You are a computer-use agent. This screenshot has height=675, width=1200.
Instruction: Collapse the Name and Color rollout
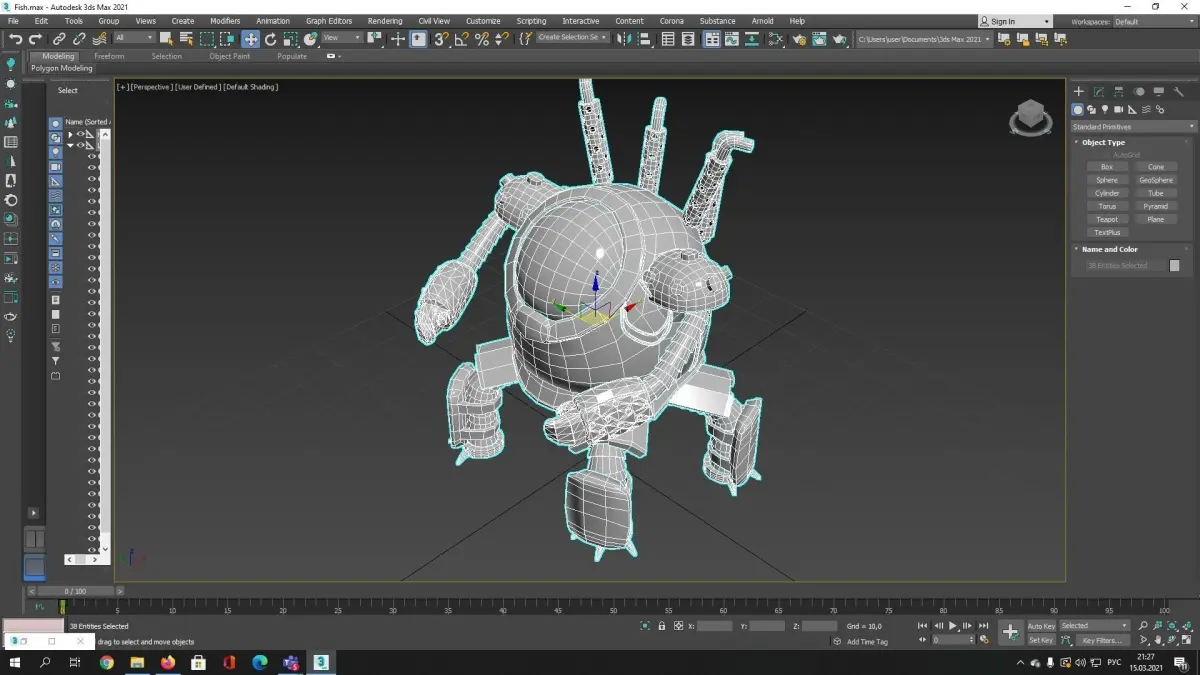click(1109, 249)
